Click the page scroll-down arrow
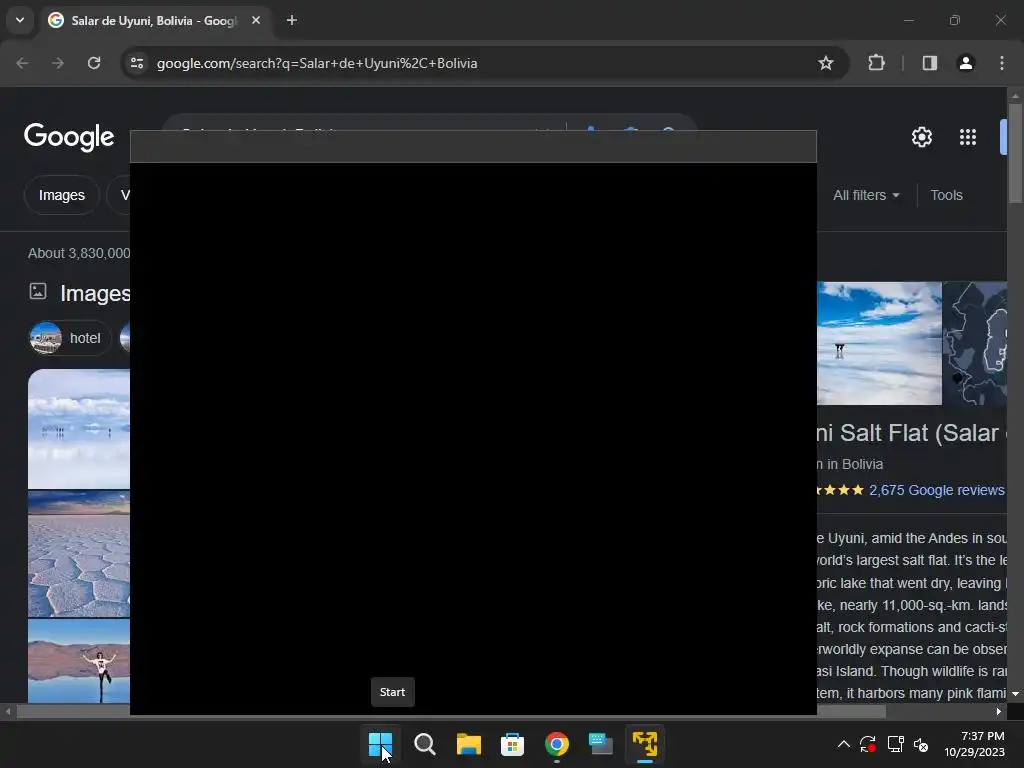This screenshot has height=768, width=1024. click(x=1015, y=694)
